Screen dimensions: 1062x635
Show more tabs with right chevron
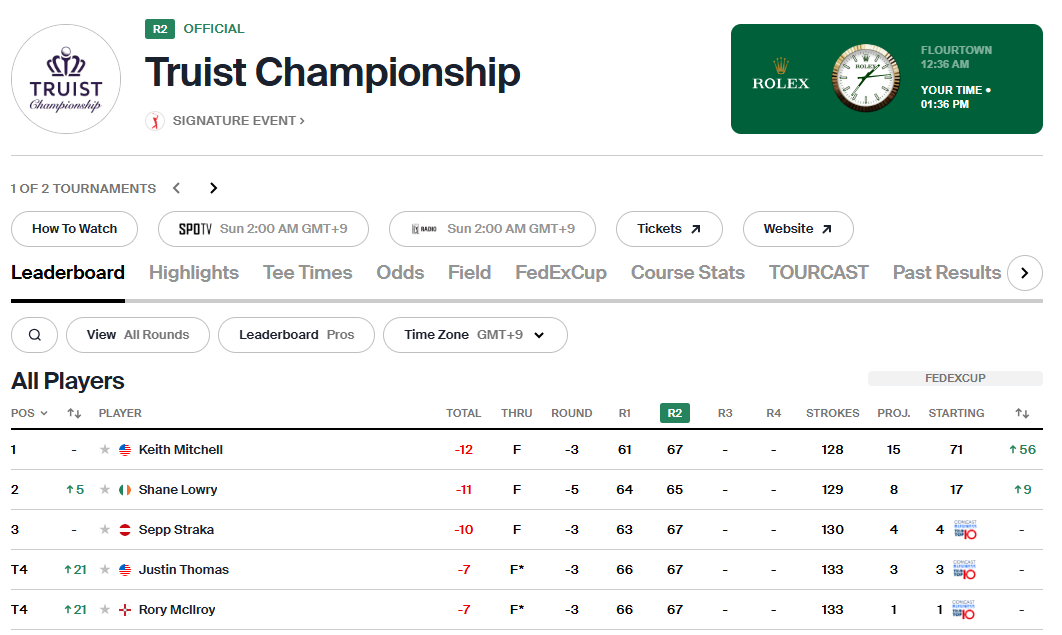pyautogui.click(x=1025, y=273)
